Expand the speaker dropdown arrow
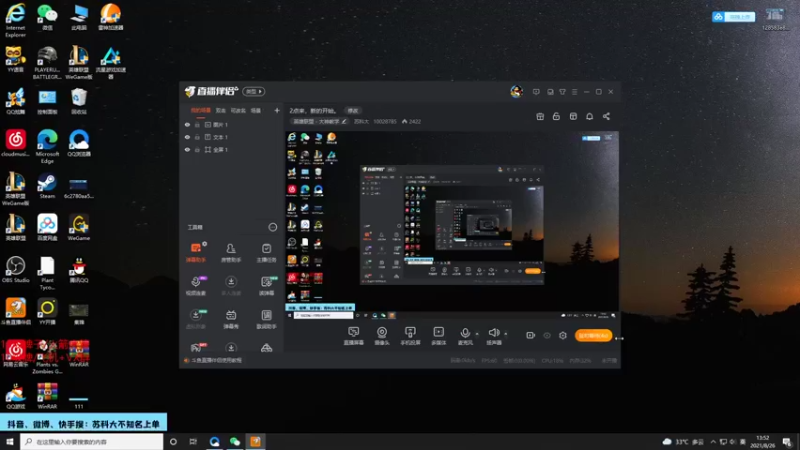 tap(506, 334)
